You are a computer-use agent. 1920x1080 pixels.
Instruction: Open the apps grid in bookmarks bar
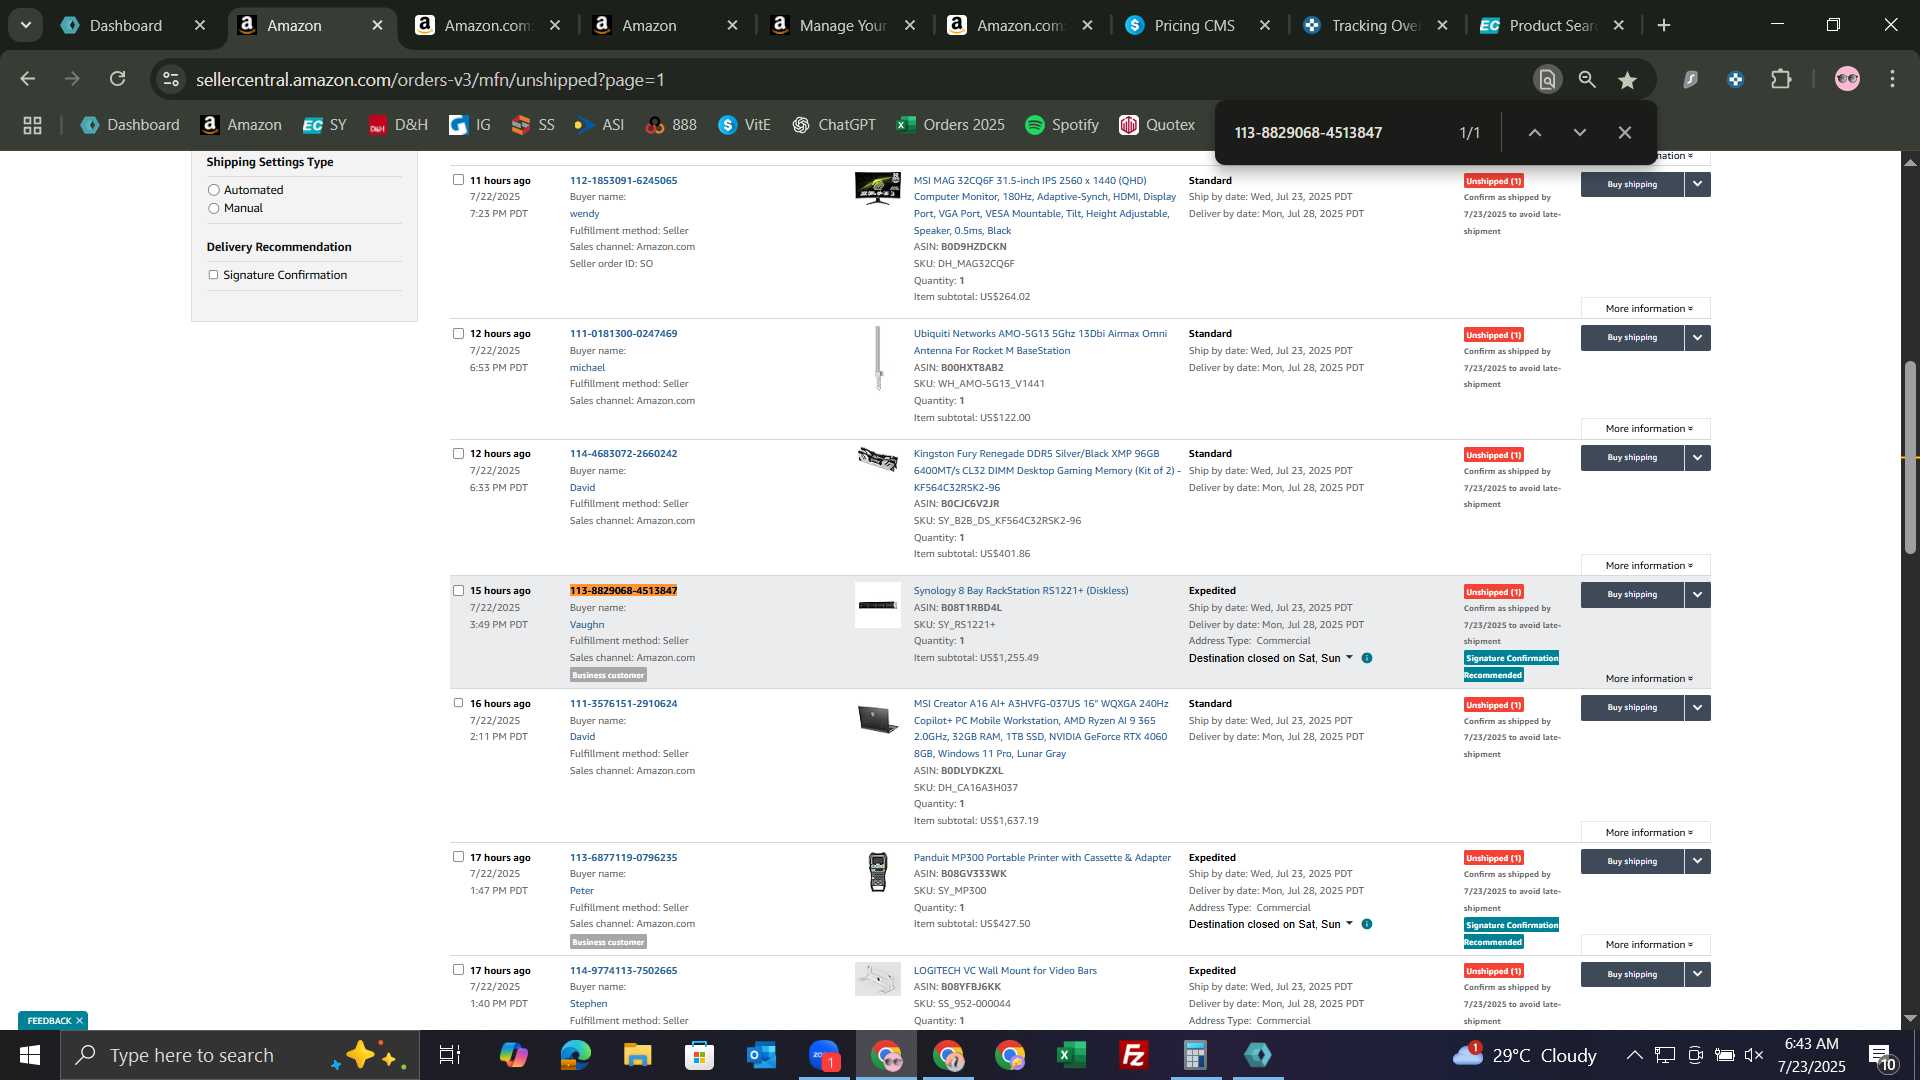pos(32,125)
